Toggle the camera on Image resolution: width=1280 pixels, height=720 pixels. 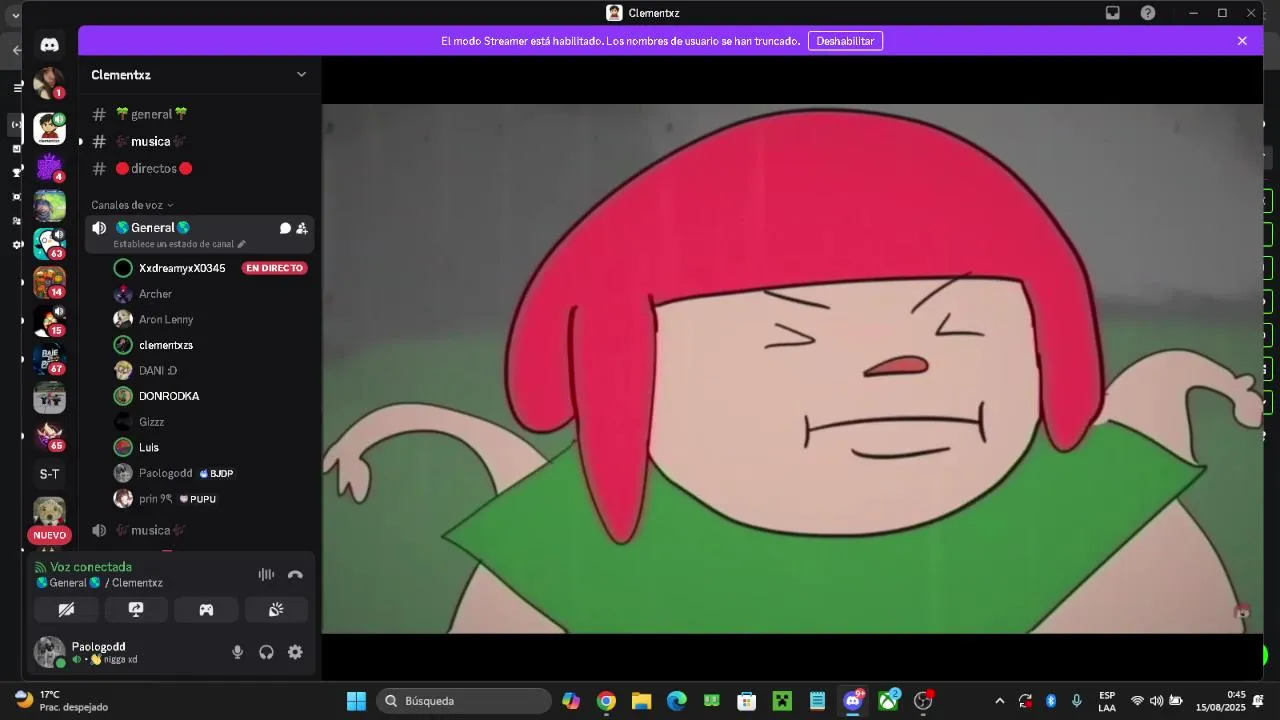(66, 609)
